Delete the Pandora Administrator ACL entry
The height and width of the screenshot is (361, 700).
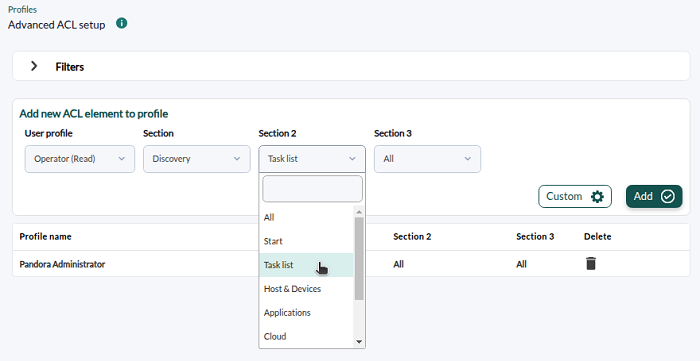point(591,264)
